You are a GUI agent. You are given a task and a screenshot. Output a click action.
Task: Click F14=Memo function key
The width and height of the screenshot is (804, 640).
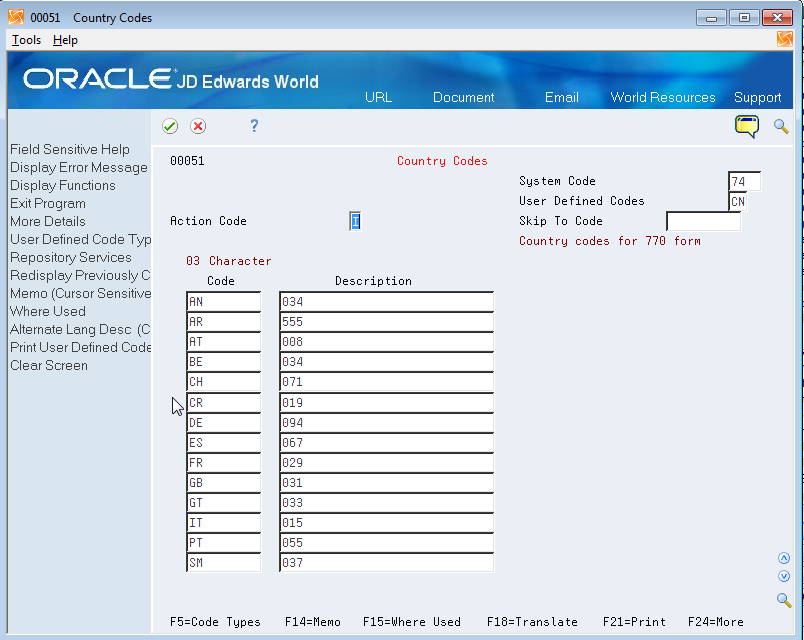pos(313,622)
